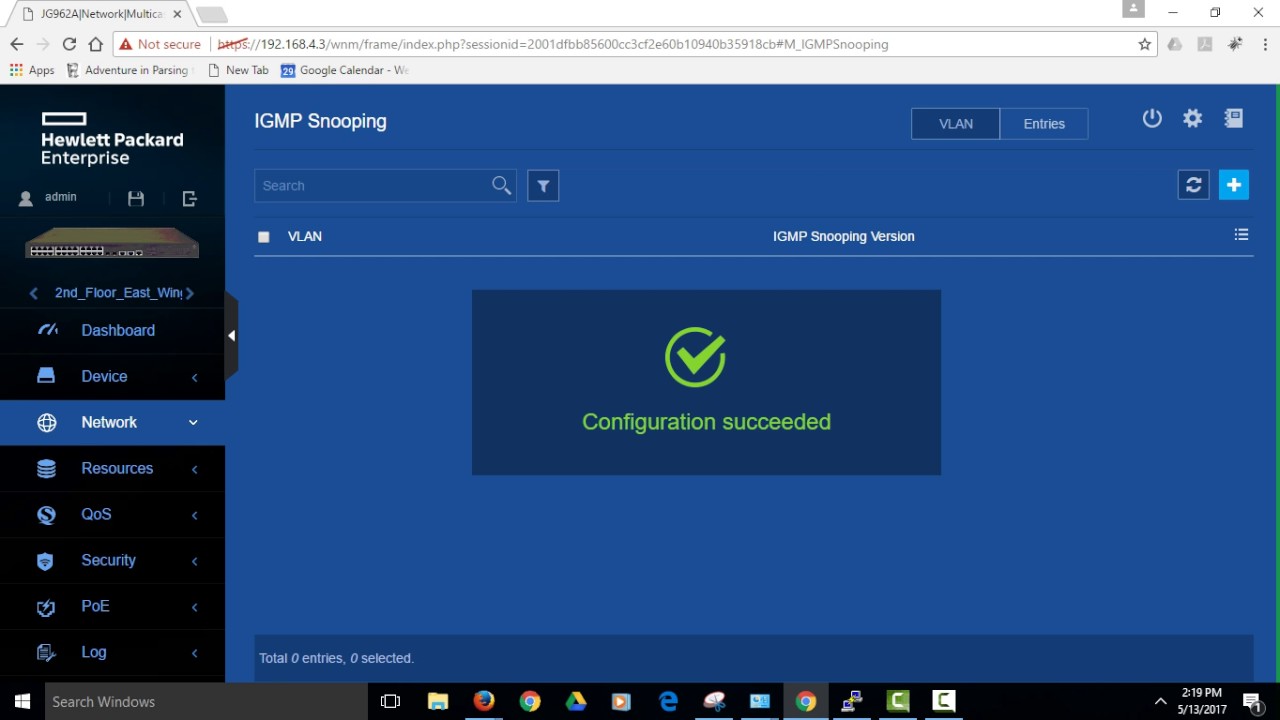Click the admin user label

[x=61, y=197]
